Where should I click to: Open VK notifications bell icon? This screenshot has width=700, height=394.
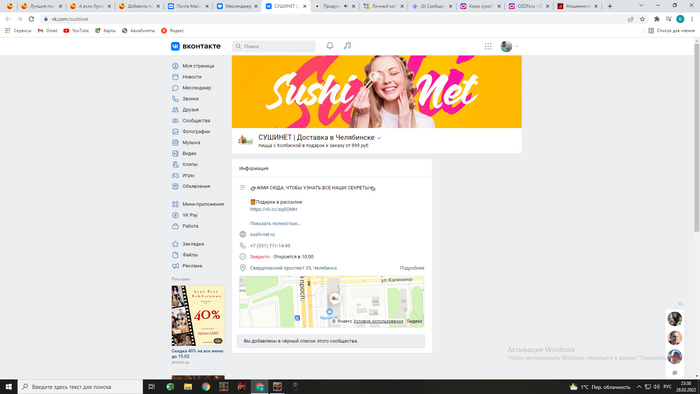click(x=329, y=46)
